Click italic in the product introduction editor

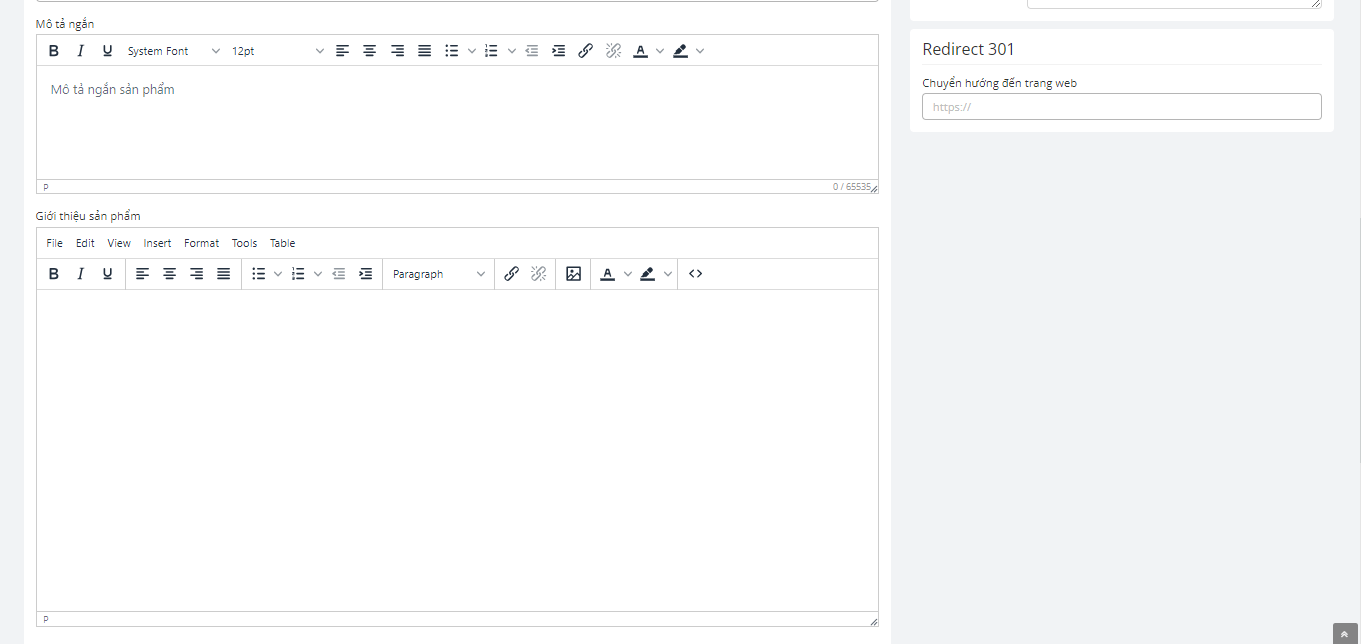pos(81,274)
